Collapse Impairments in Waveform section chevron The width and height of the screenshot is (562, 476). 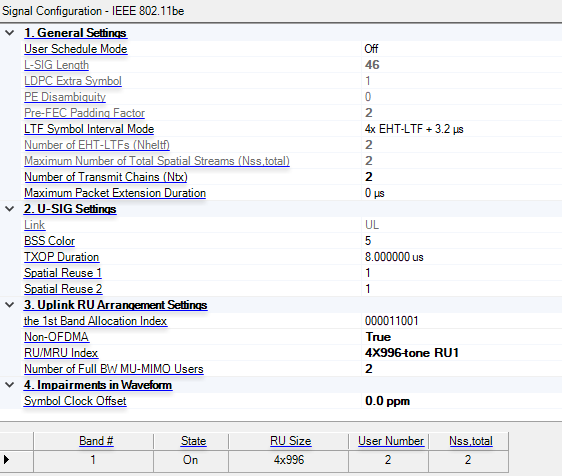(x=10, y=385)
